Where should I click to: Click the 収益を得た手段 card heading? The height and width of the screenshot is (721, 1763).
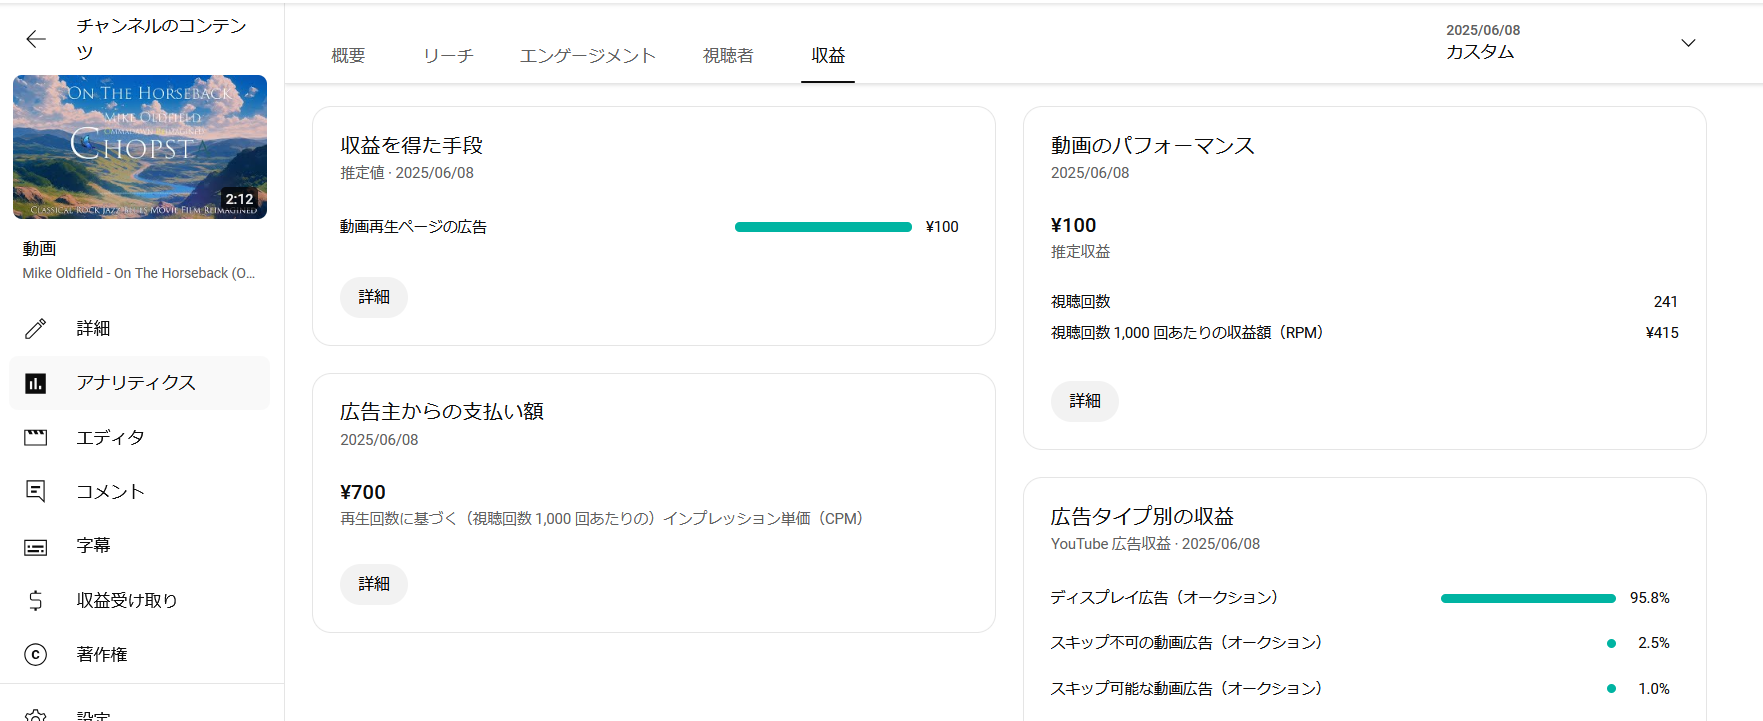(411, 146)
